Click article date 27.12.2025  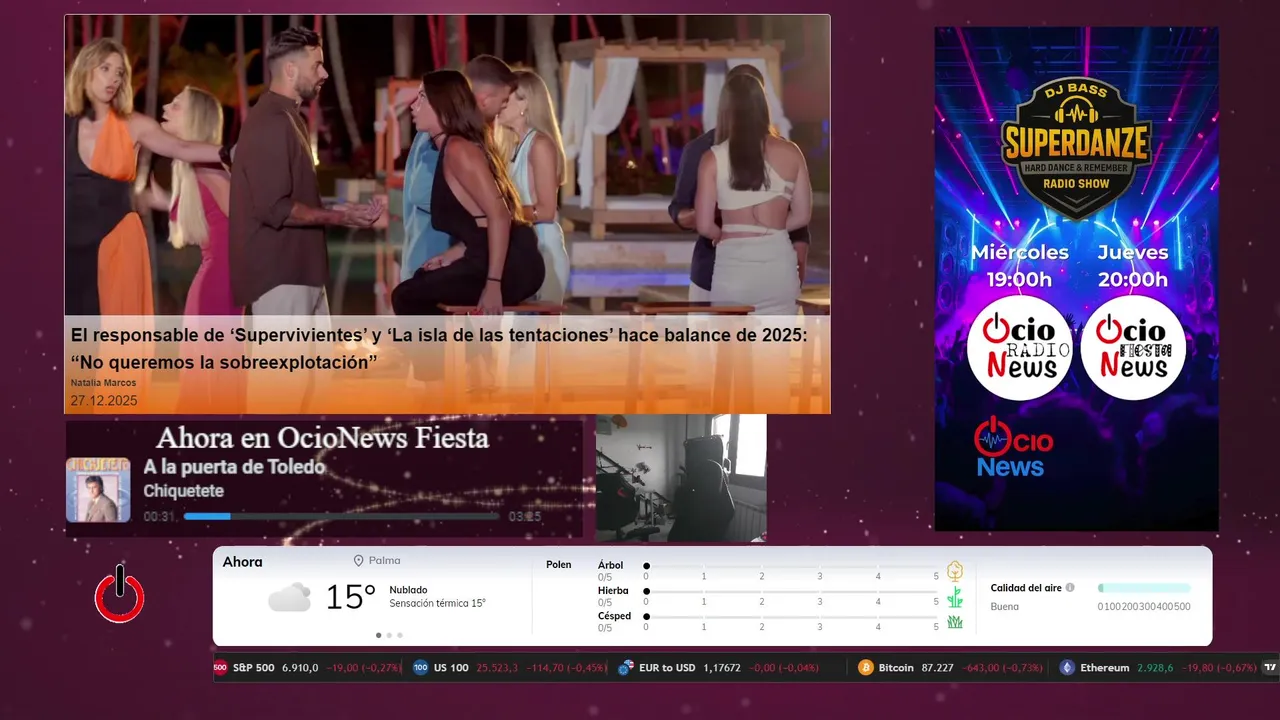[x=104, y=401]
